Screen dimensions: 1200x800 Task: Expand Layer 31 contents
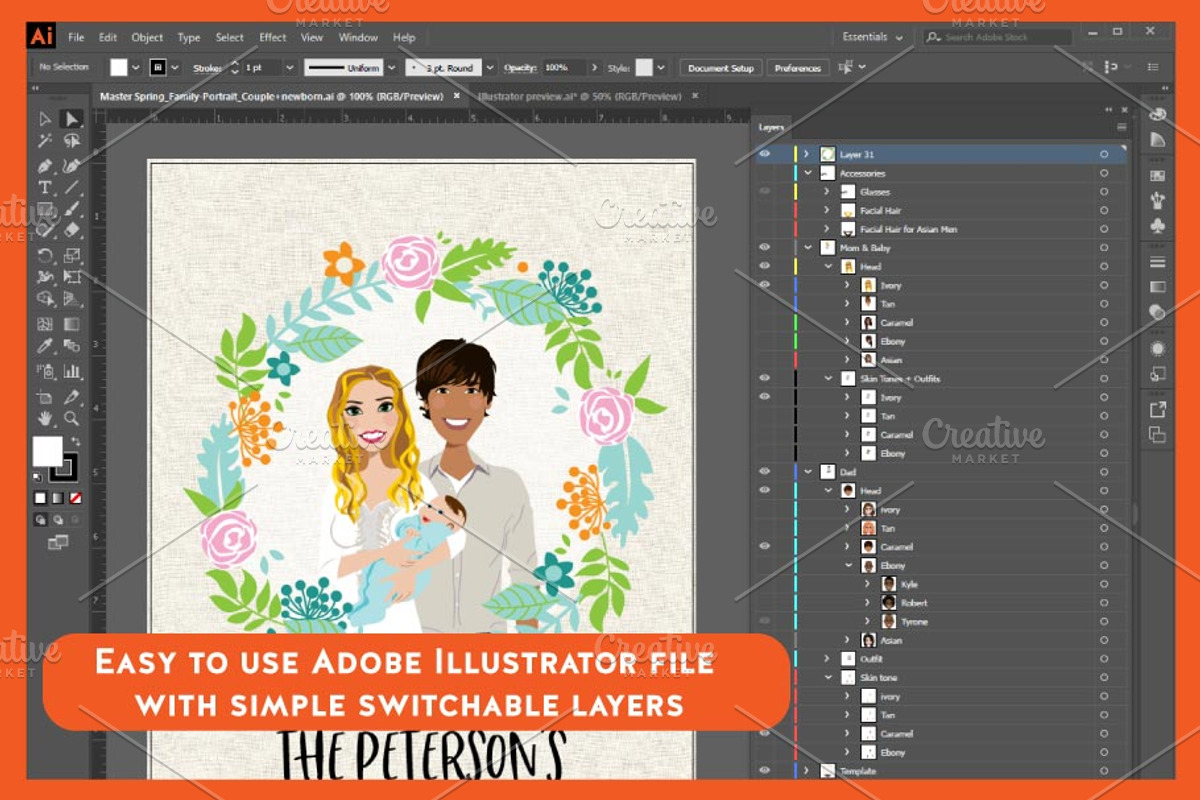coord(807,154)
